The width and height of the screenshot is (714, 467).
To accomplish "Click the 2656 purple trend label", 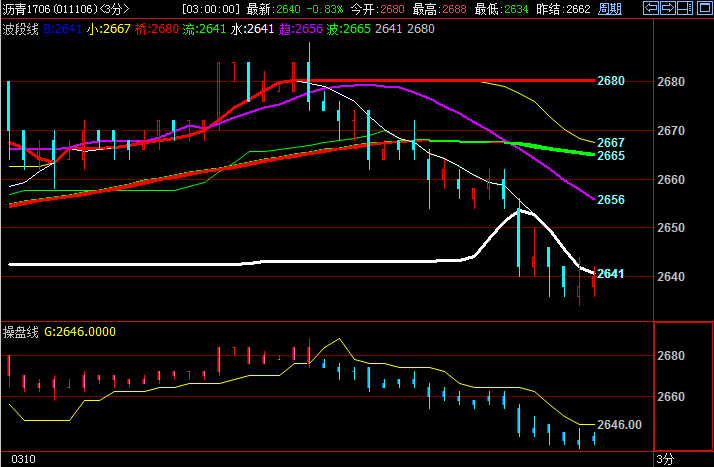I will (610, 200).
